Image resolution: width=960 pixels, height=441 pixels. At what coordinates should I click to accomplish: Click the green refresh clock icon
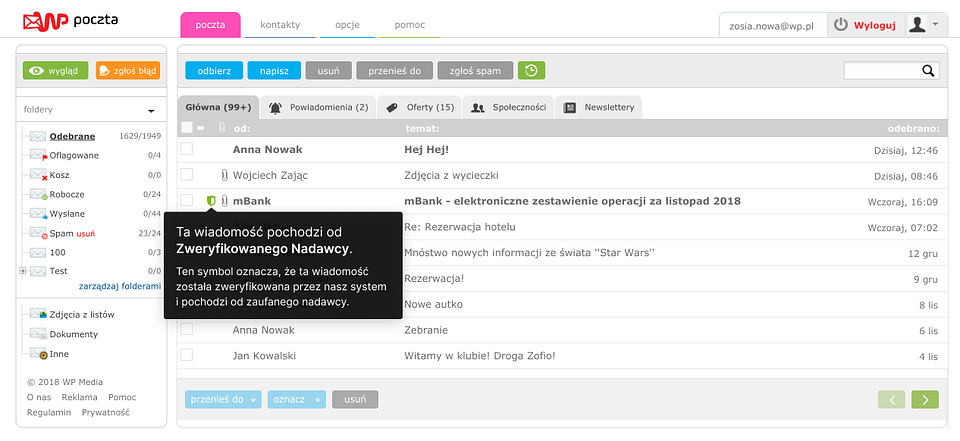click(x=532, y=70)
